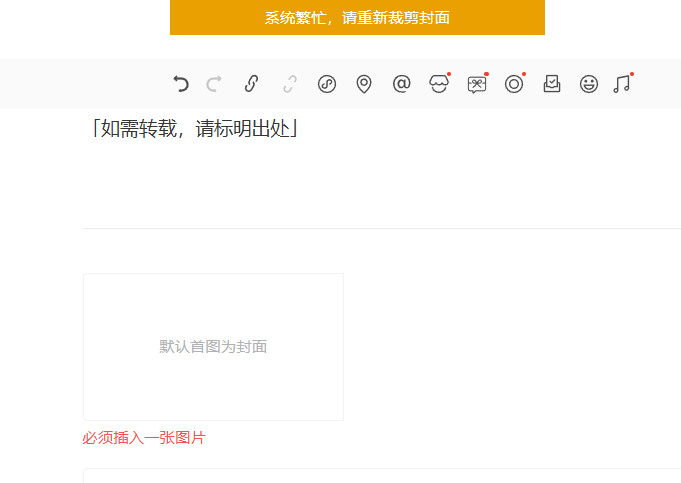Click the greyed unlink icon
Screen dimensions: 681x483
point(290,84)
